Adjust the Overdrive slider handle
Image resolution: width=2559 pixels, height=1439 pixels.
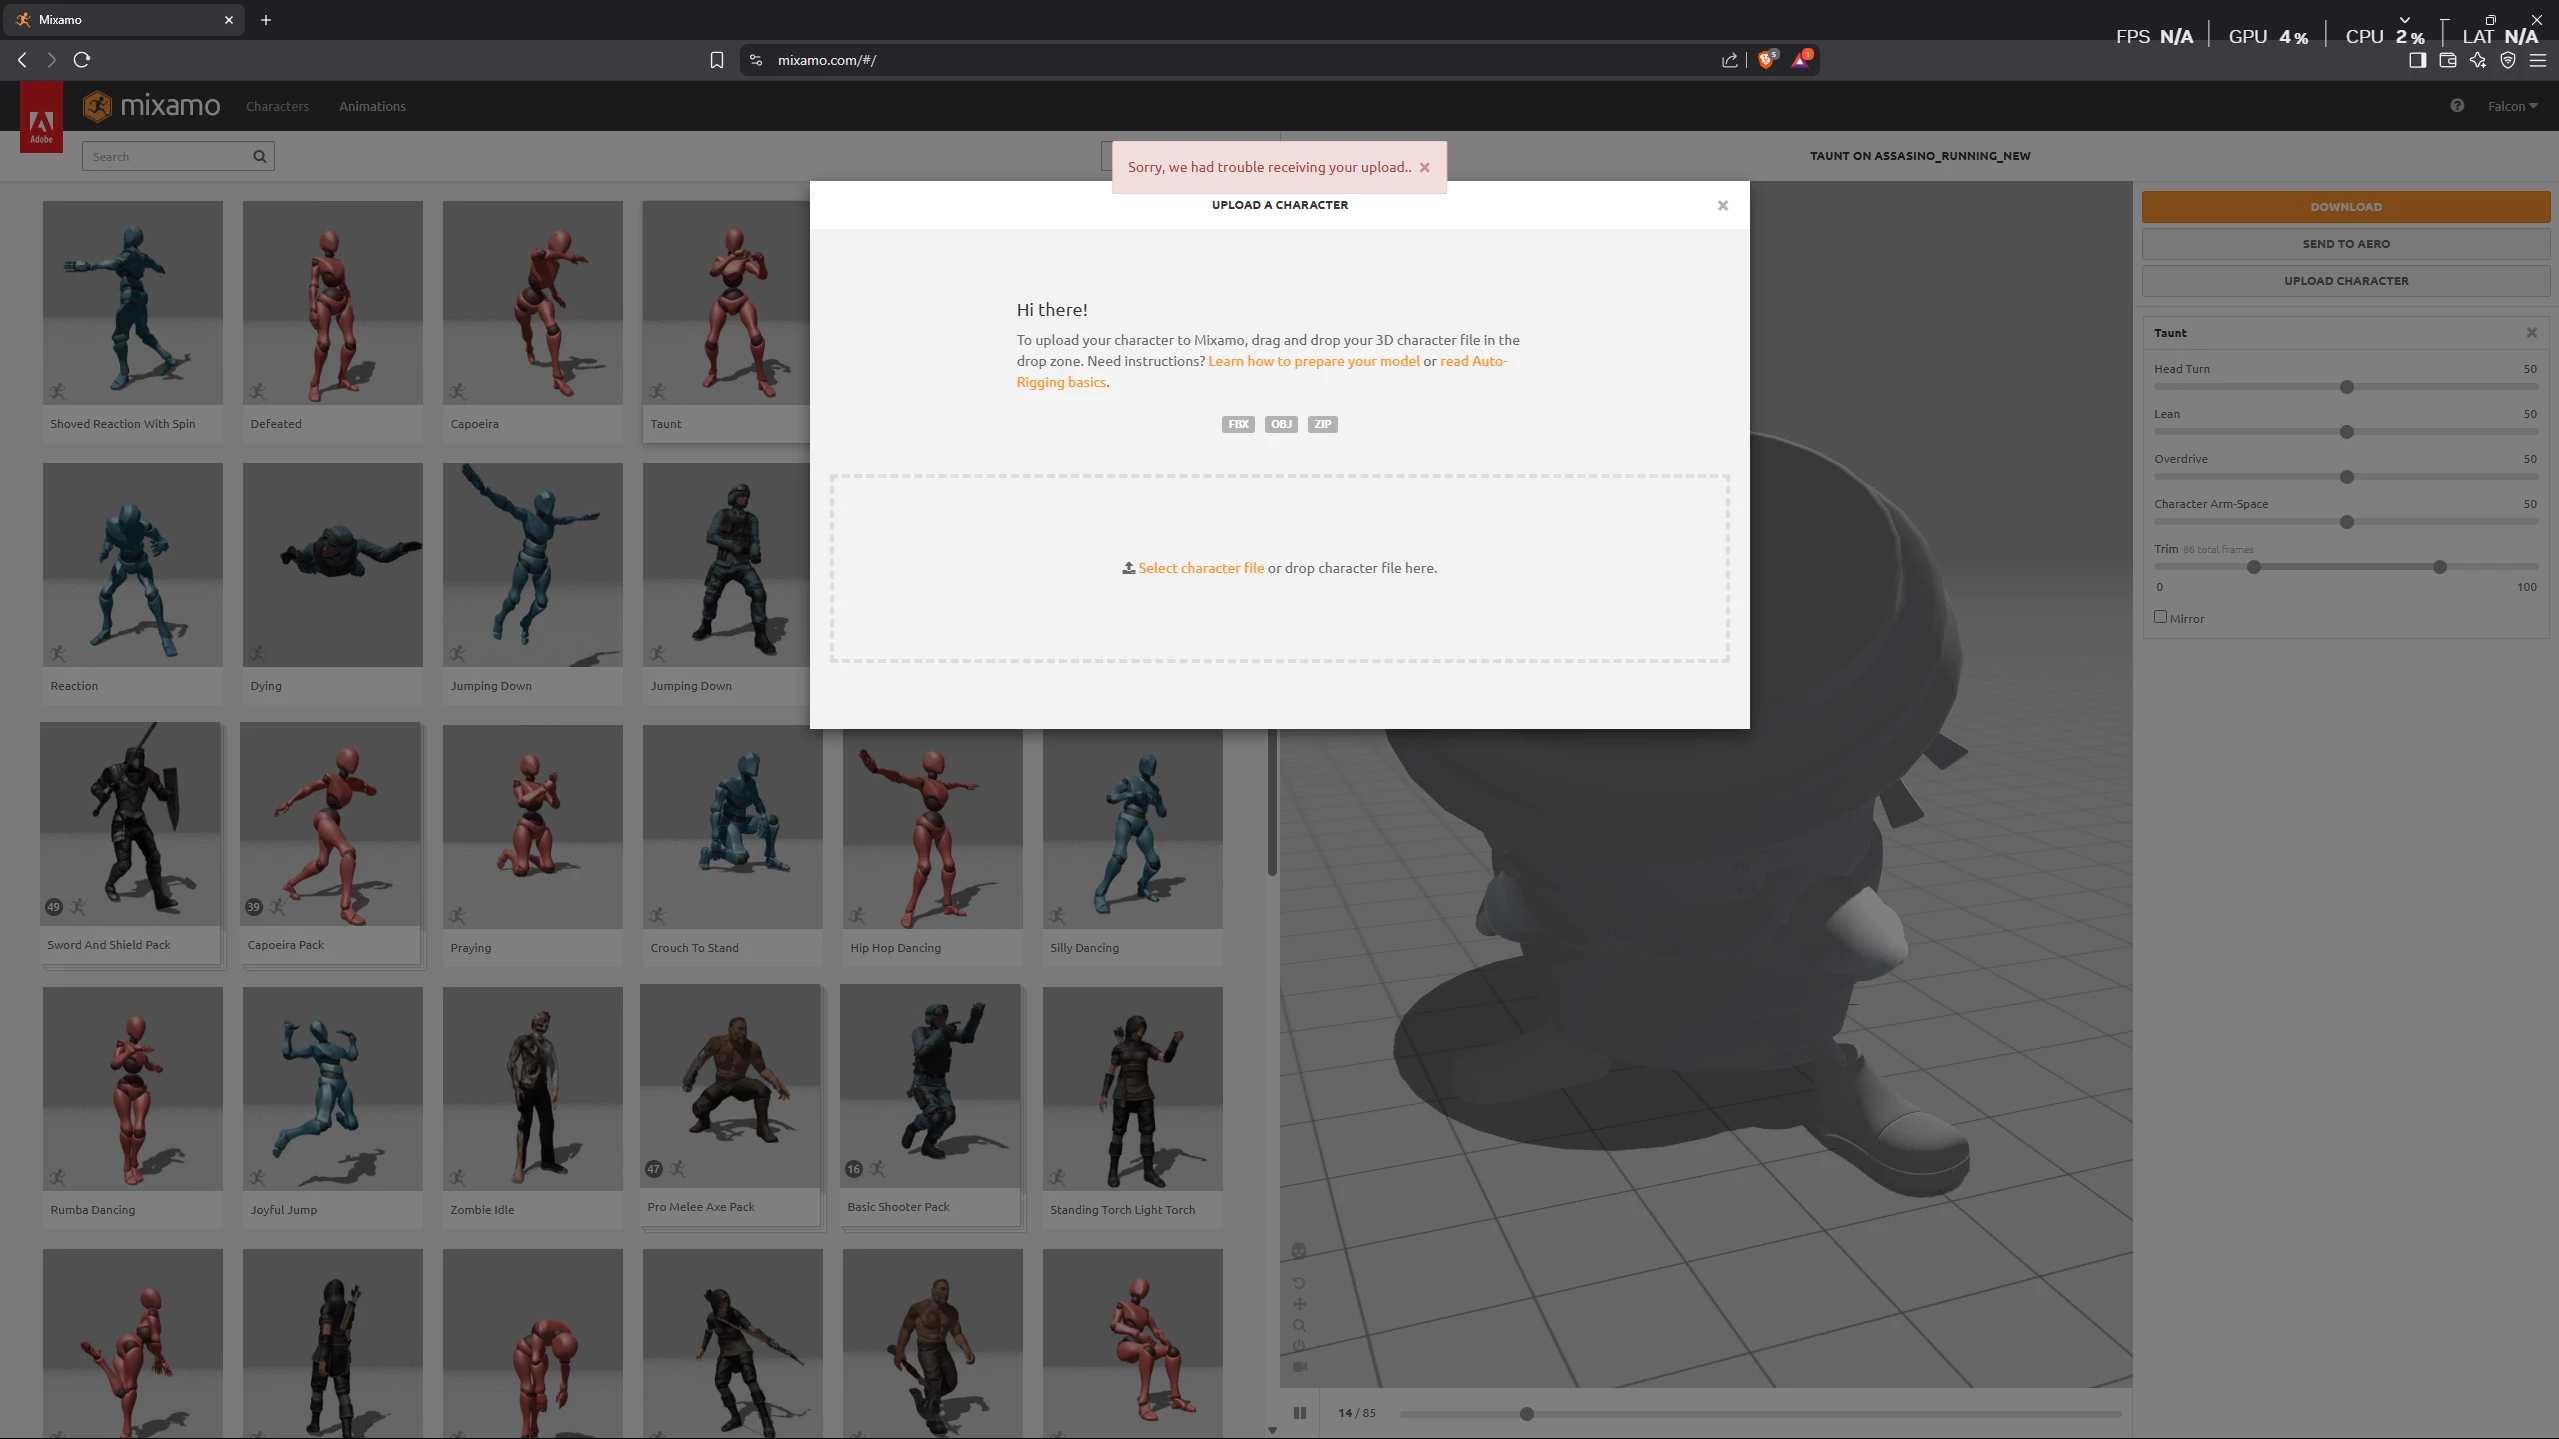[2346, 477]
